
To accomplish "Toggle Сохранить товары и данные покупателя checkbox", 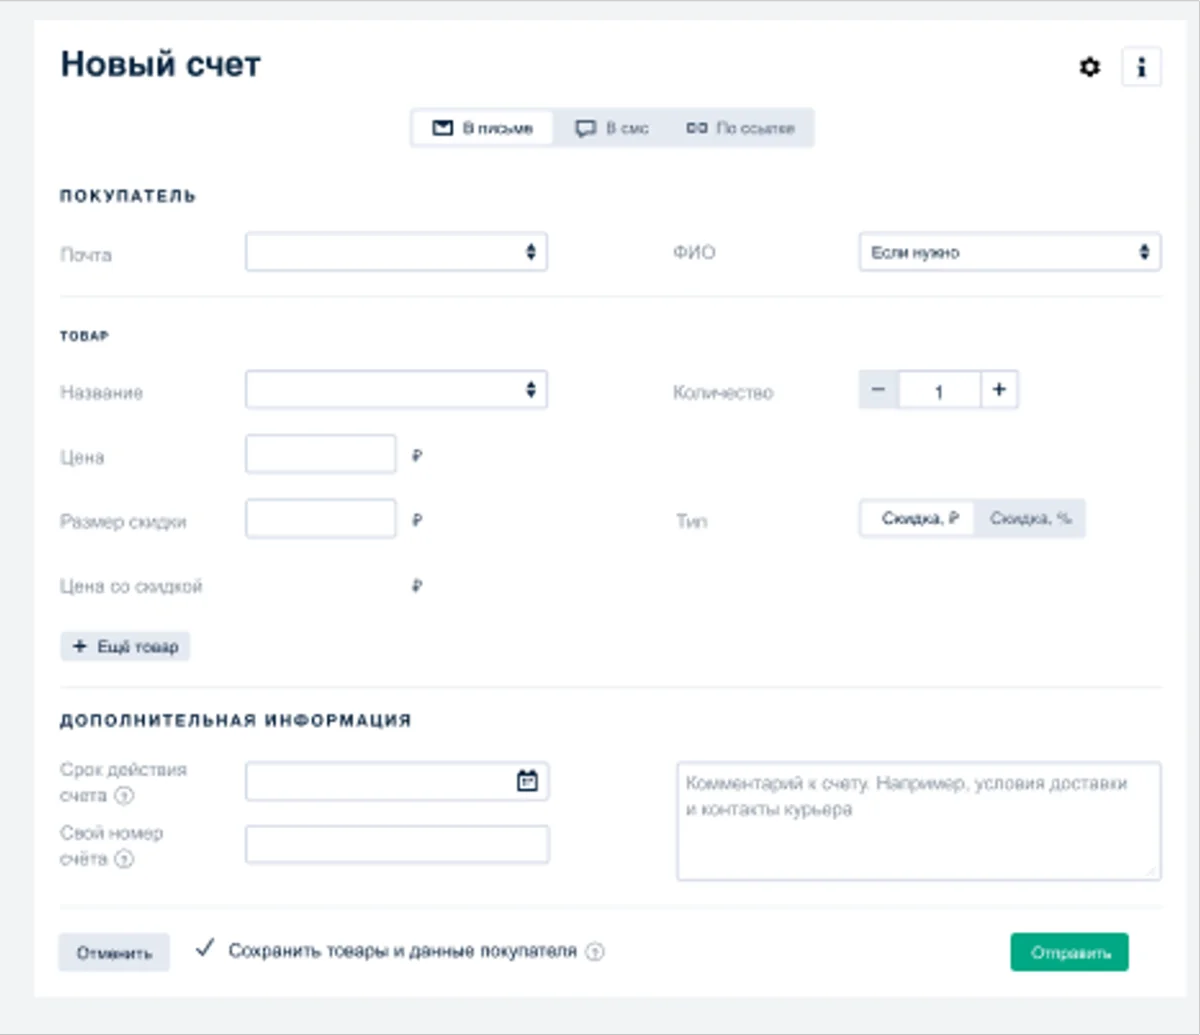I will (205, 949).
